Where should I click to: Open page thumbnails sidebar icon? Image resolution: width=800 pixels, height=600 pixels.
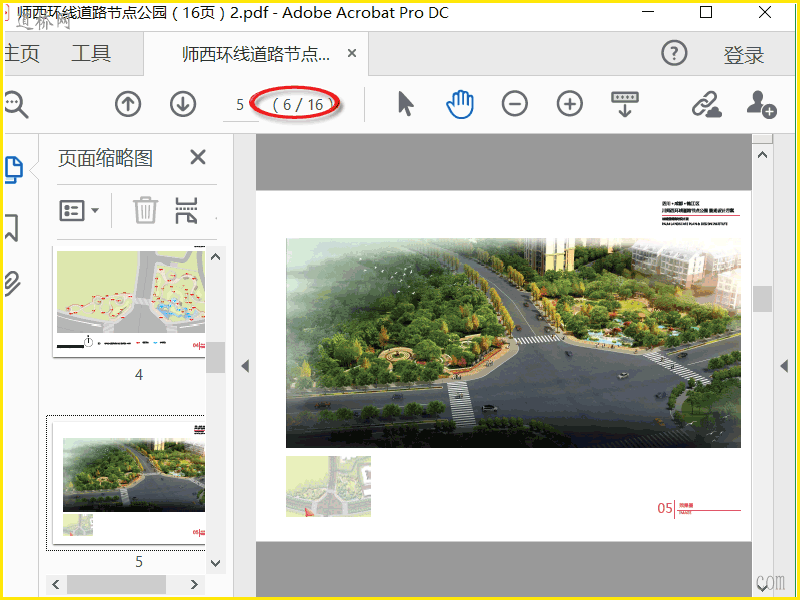14,170
